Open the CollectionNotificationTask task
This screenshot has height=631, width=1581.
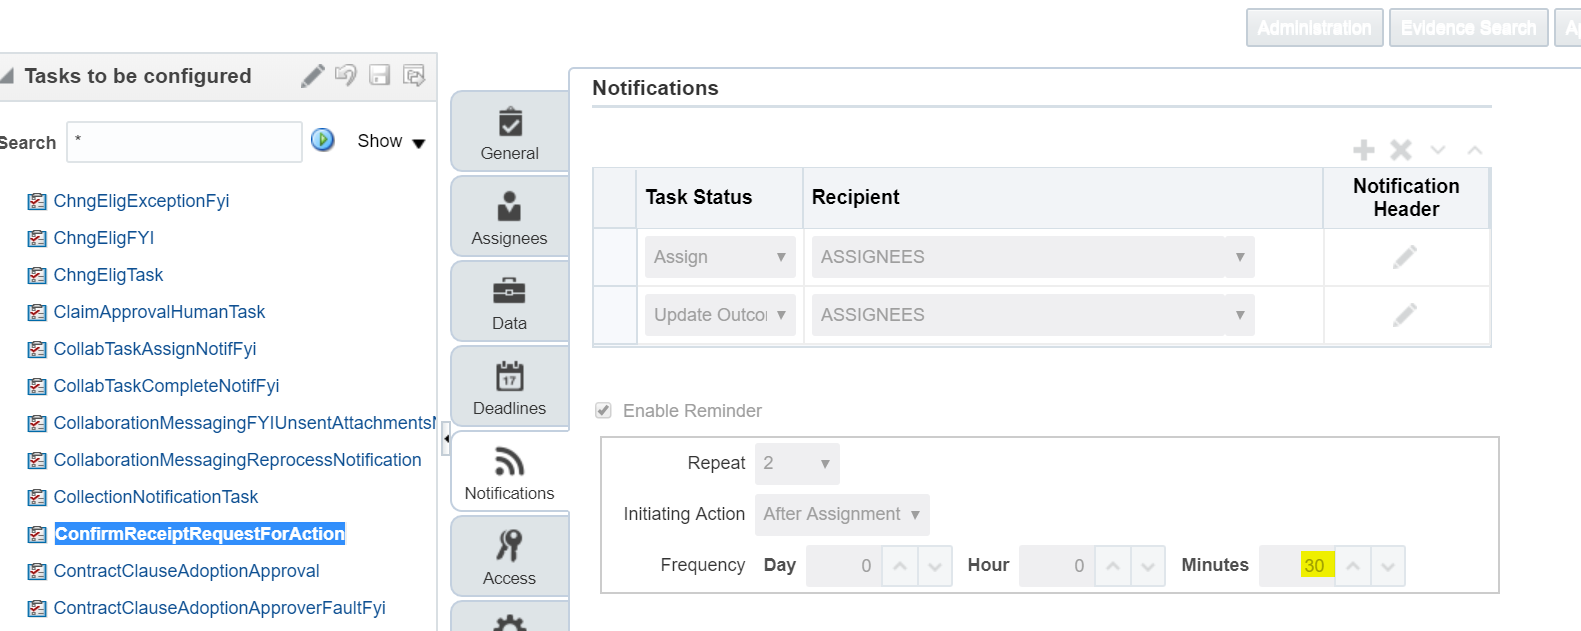[156, 497]
